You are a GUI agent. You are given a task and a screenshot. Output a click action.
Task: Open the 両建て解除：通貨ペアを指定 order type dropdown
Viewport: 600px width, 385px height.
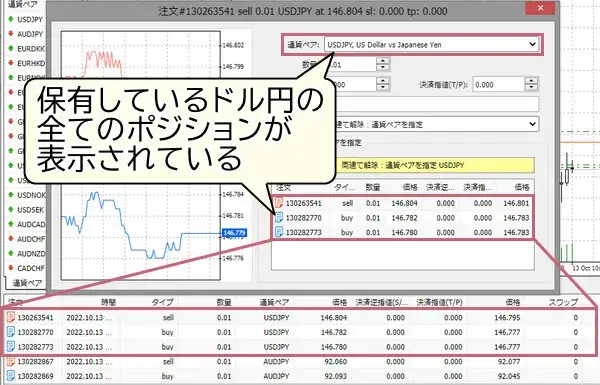pos(436,124)
